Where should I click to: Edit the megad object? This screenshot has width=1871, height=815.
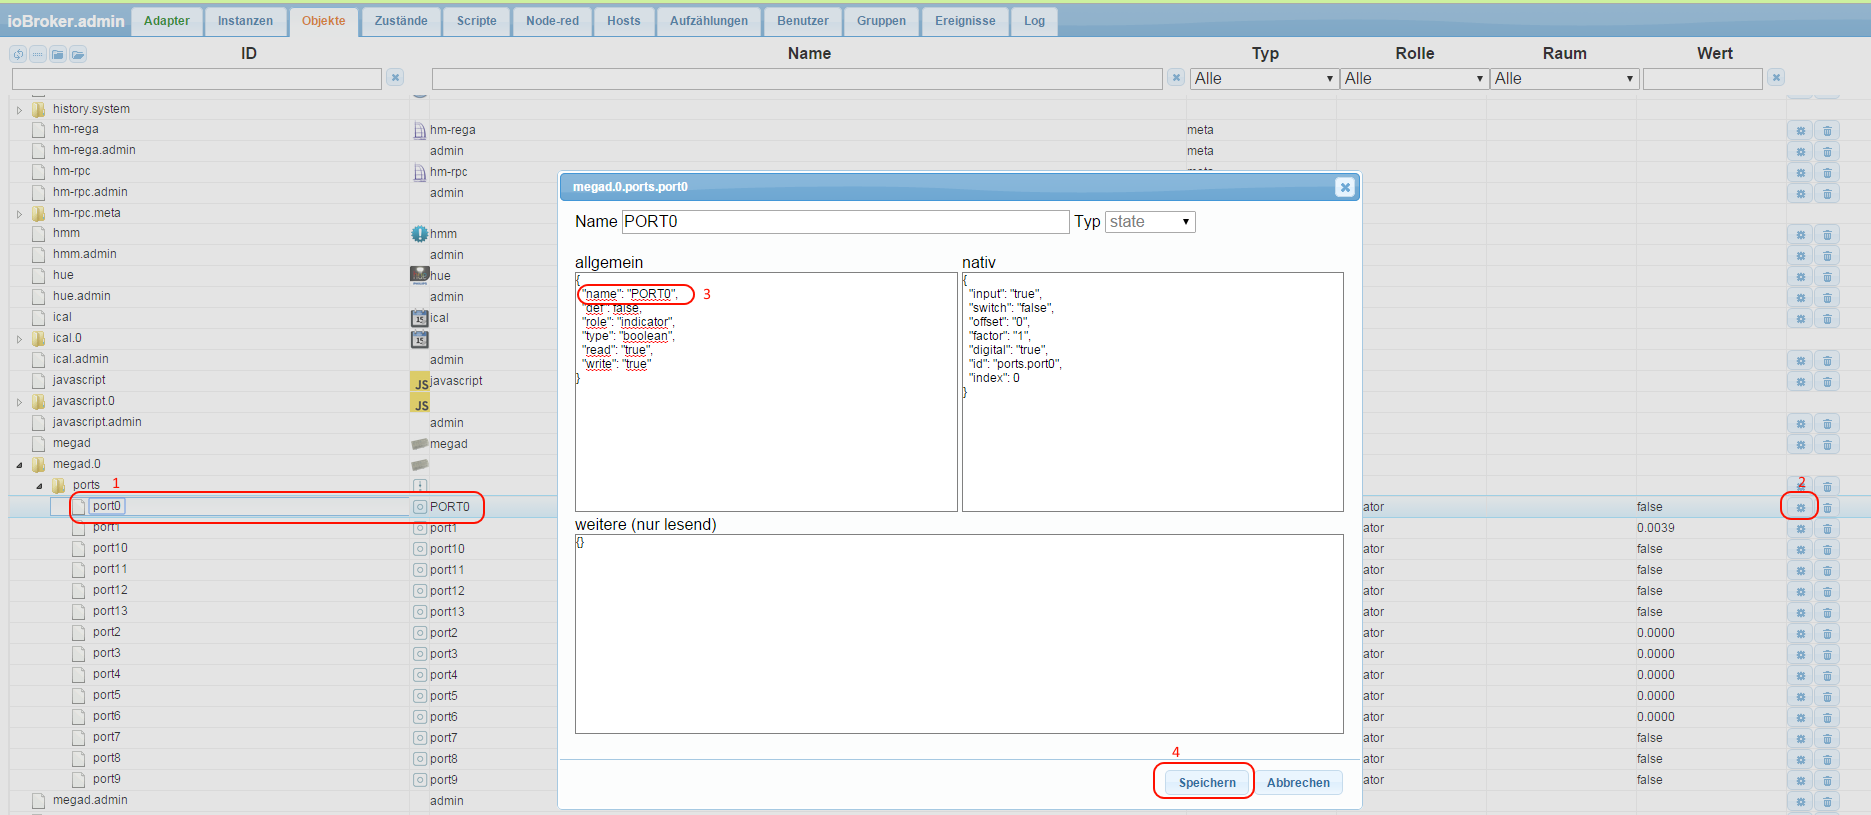coord(1801,445)
